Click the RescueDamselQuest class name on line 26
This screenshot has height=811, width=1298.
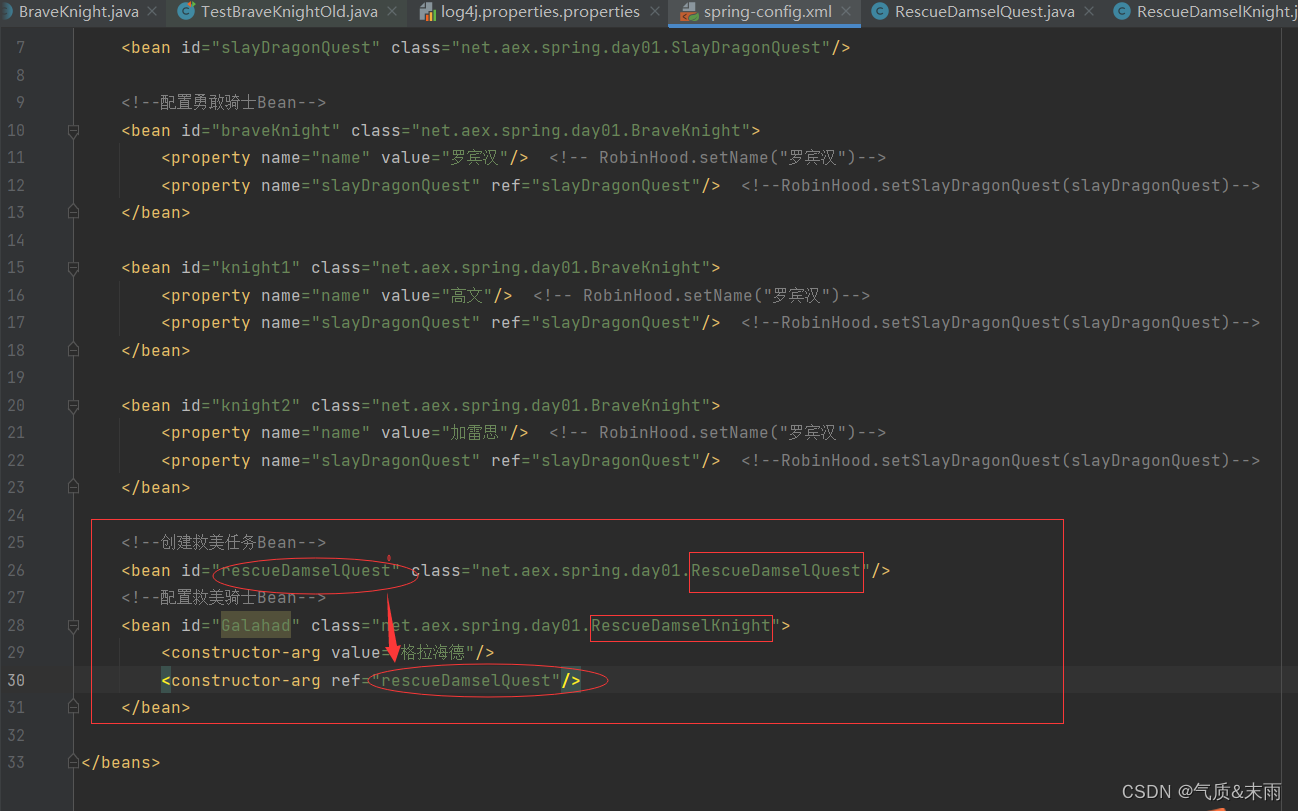tap(776, 570)
